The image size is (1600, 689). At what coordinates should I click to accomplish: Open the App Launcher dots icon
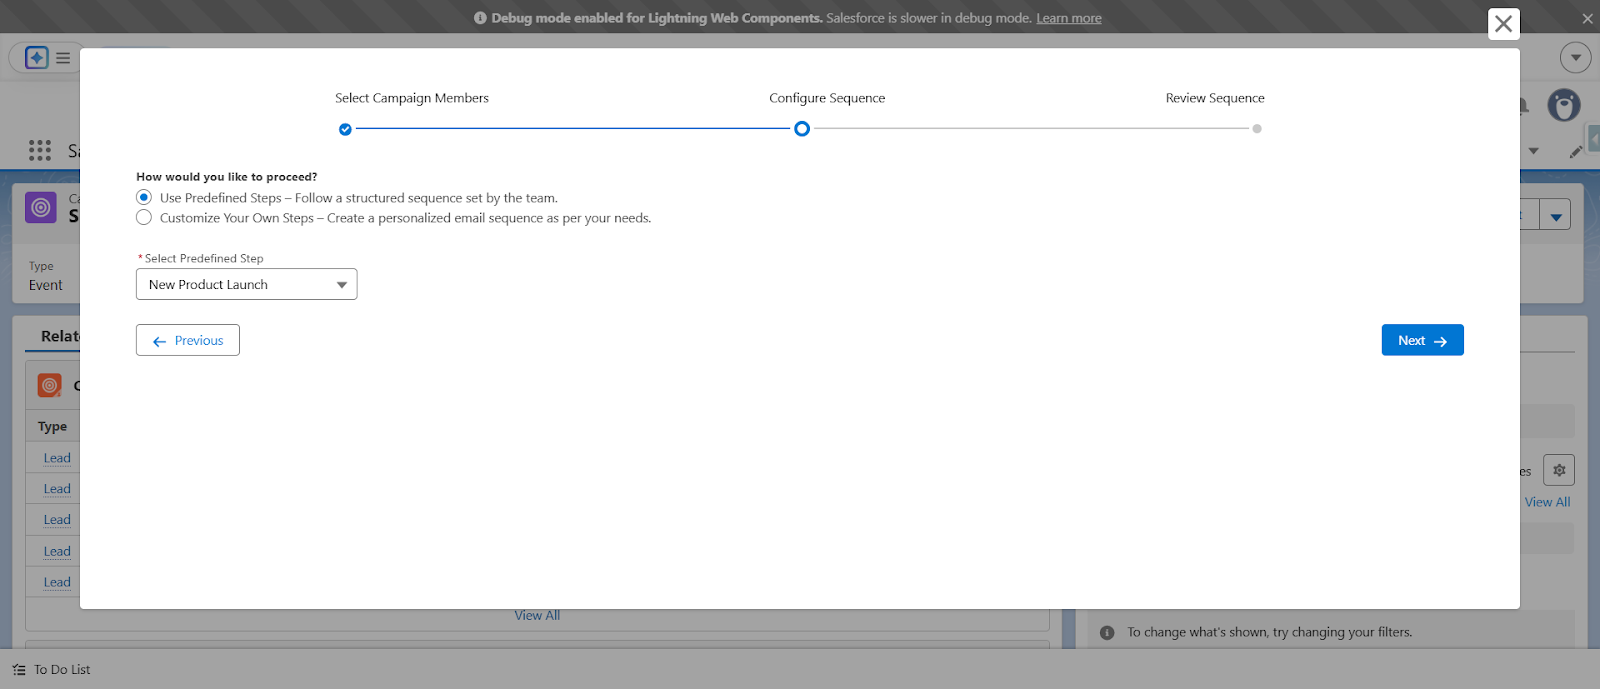click(40, 150)
